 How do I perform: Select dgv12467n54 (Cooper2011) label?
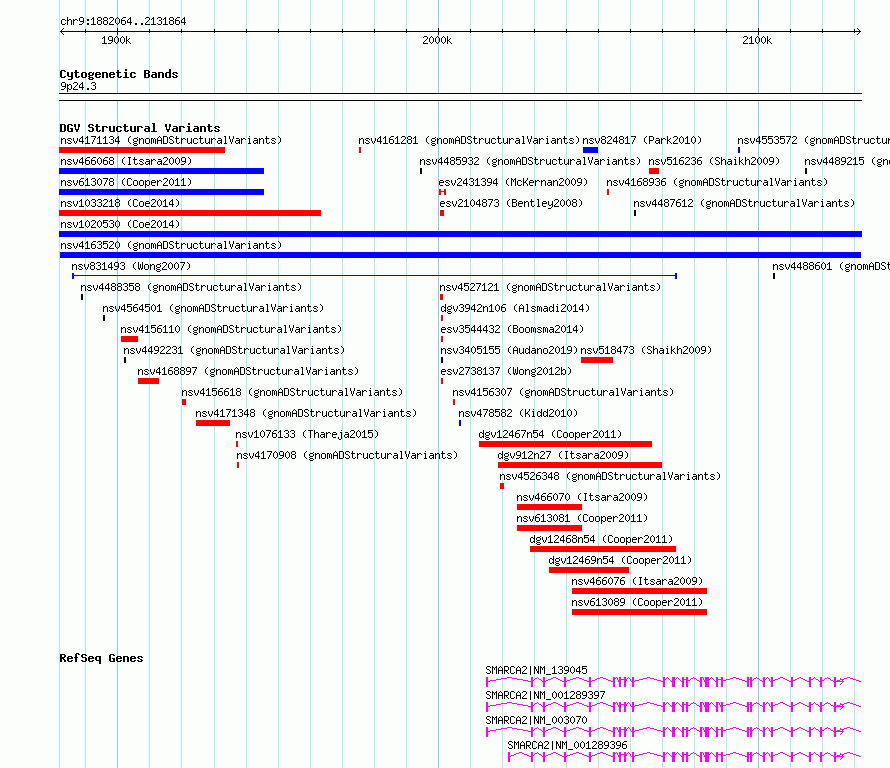click(x=550, y=434)
